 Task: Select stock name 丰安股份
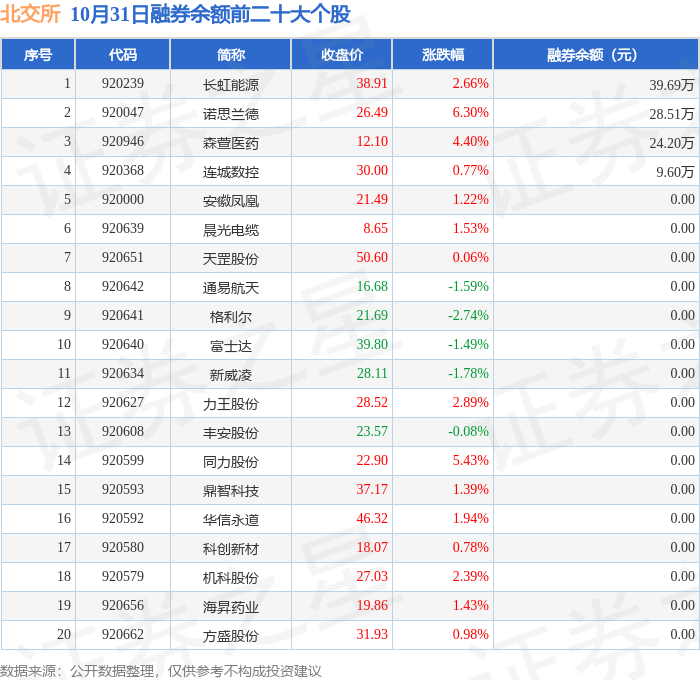(x=231, y=433)
